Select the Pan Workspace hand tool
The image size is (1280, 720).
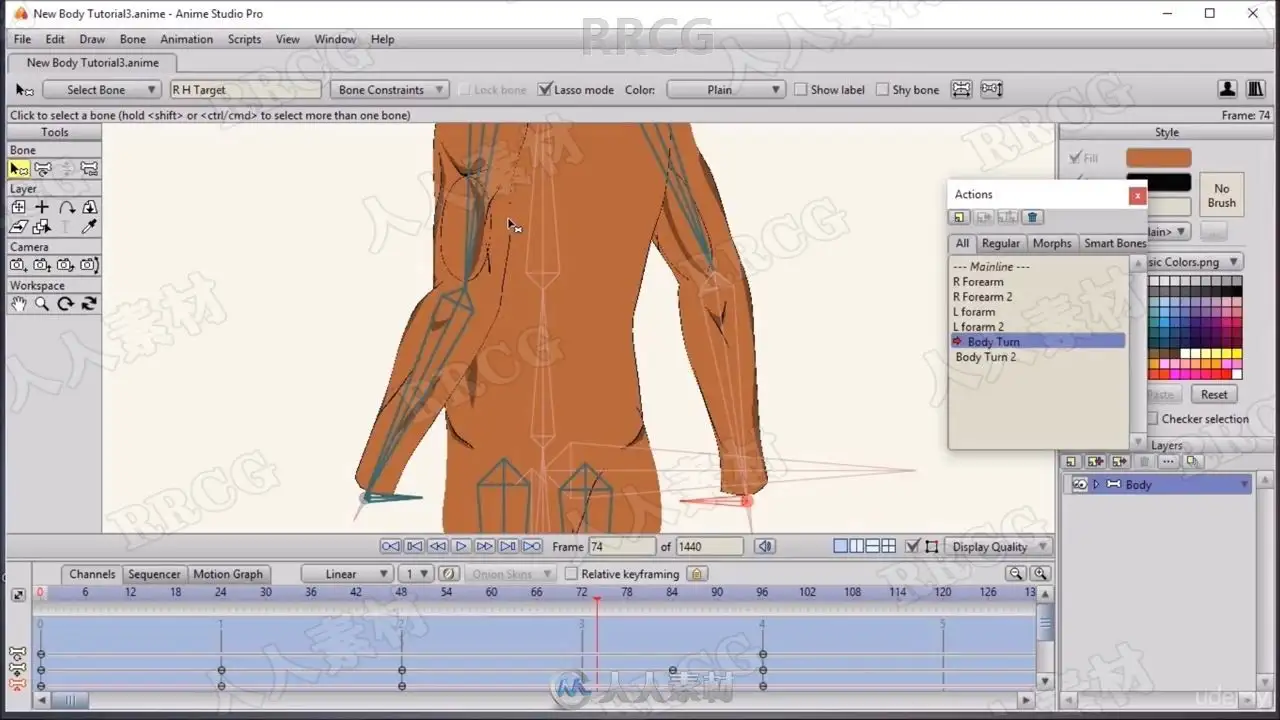coord(18,304)
